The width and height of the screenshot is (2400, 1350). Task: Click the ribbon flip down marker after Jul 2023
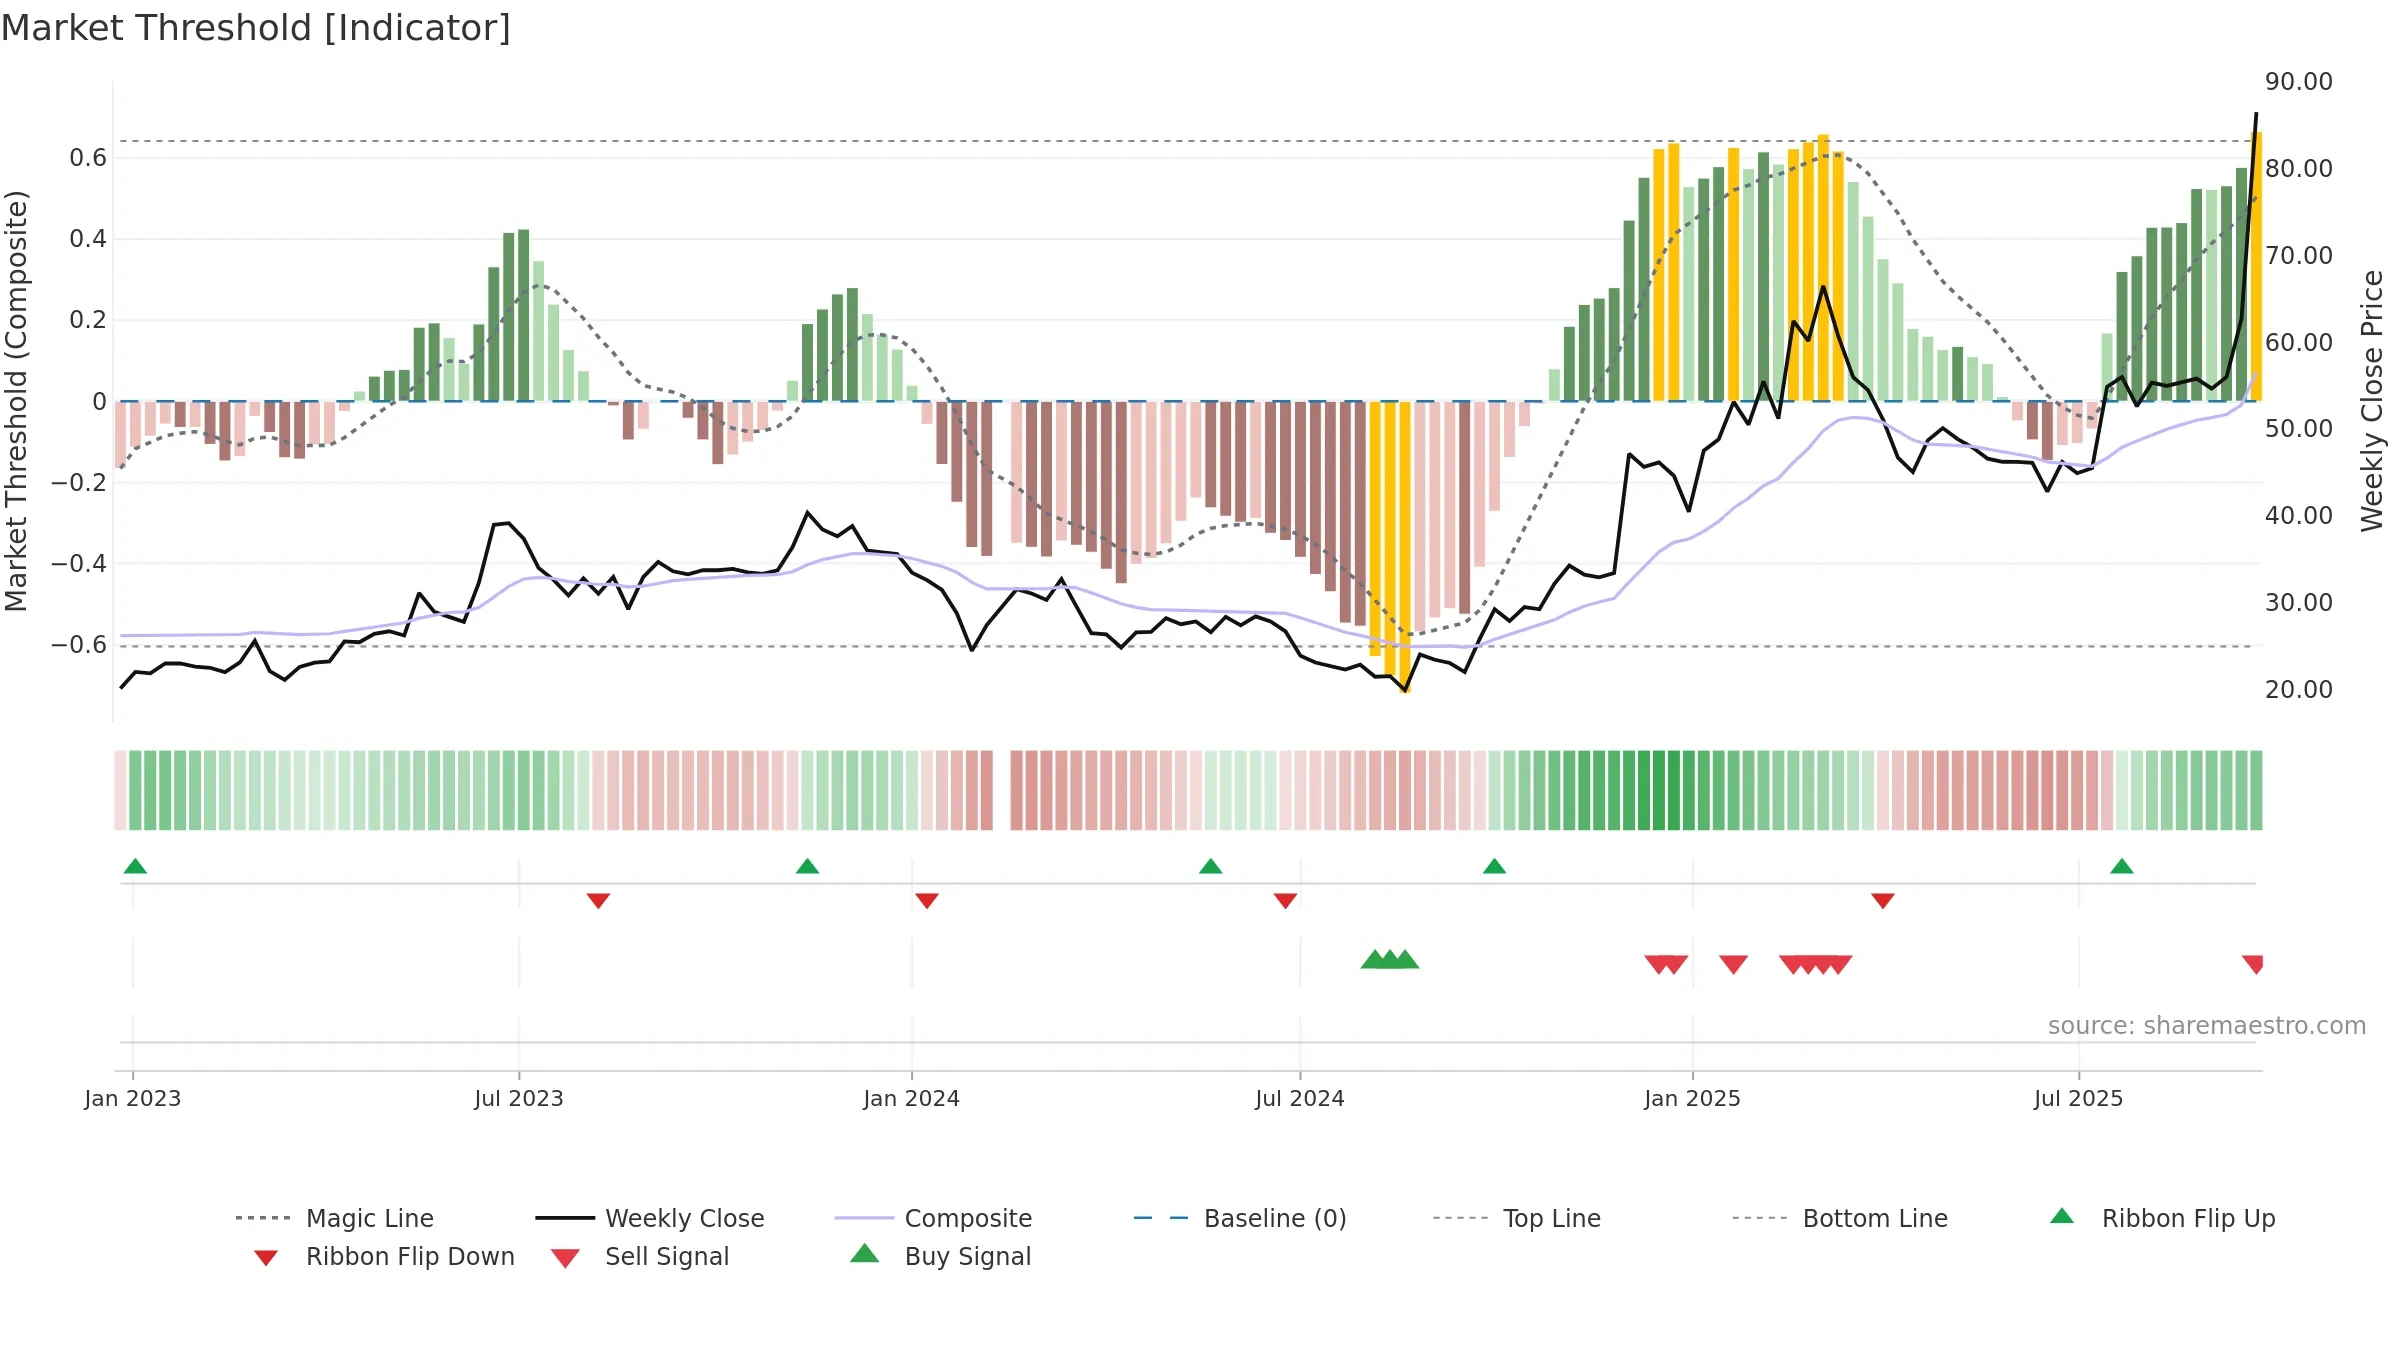(x=598, y=901)
